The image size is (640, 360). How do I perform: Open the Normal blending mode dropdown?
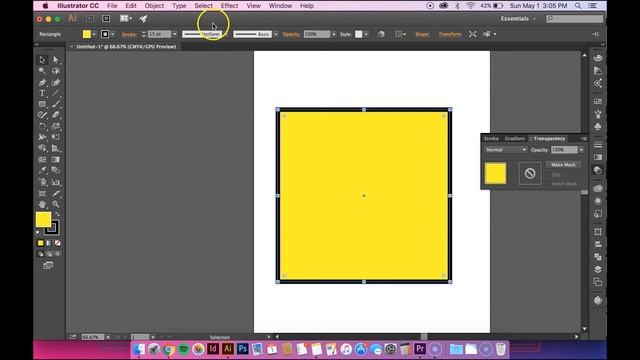point(505,150)
